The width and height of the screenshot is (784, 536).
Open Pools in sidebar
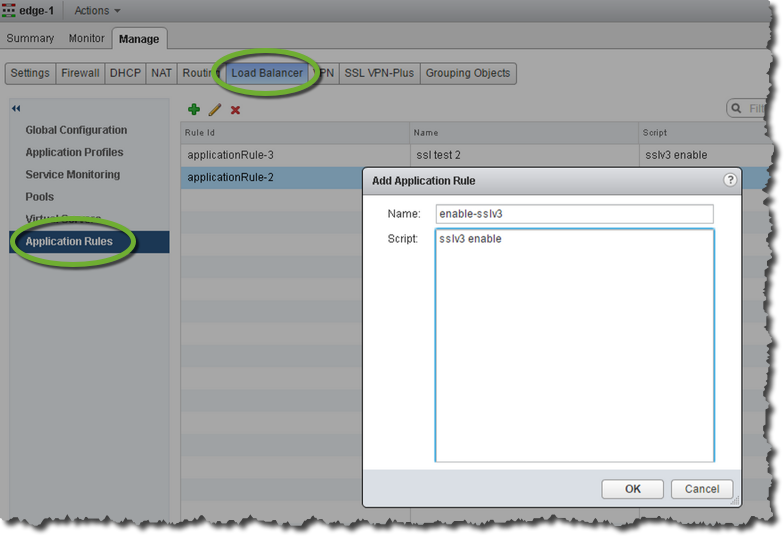pyautogui.click(x=40, y=196)
